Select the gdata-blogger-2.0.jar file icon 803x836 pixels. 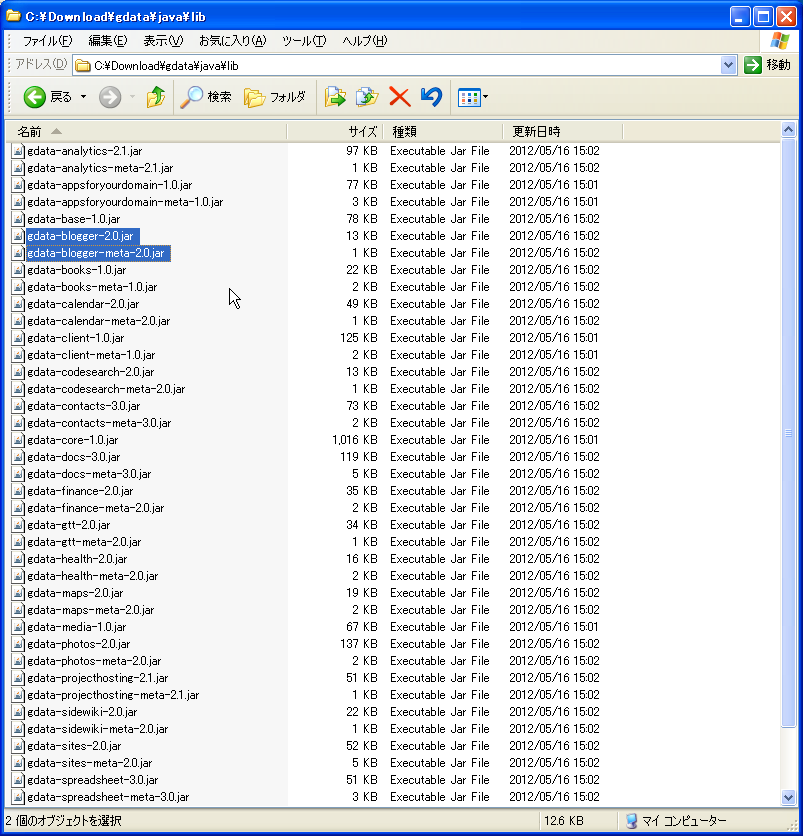click(x=18, y=236)
